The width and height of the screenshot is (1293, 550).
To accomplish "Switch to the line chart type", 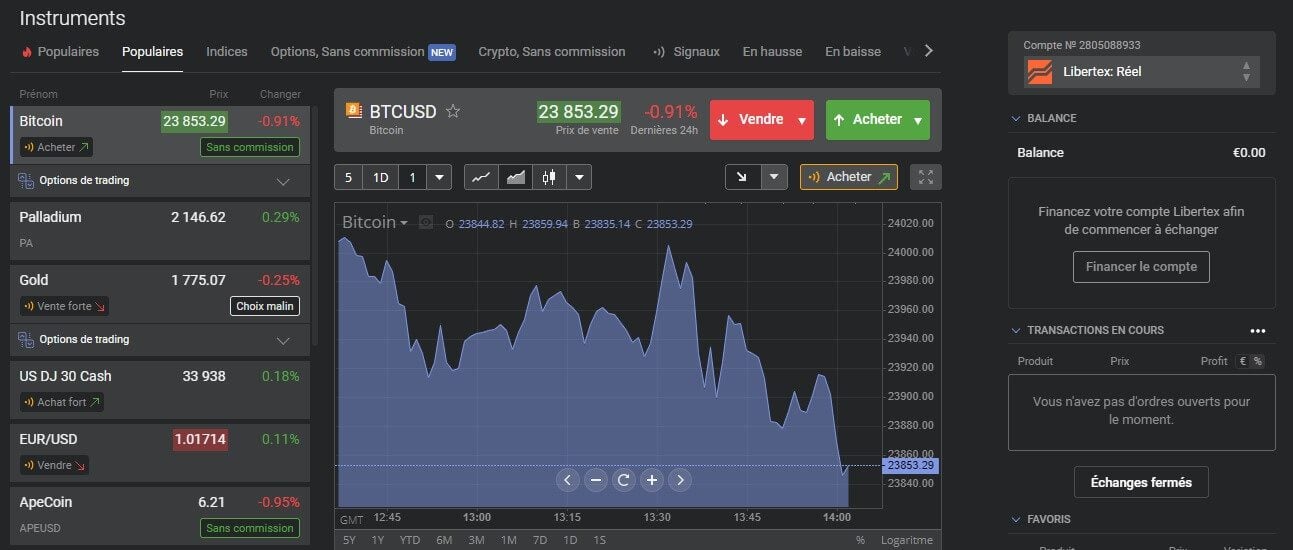I will (481, 177).
